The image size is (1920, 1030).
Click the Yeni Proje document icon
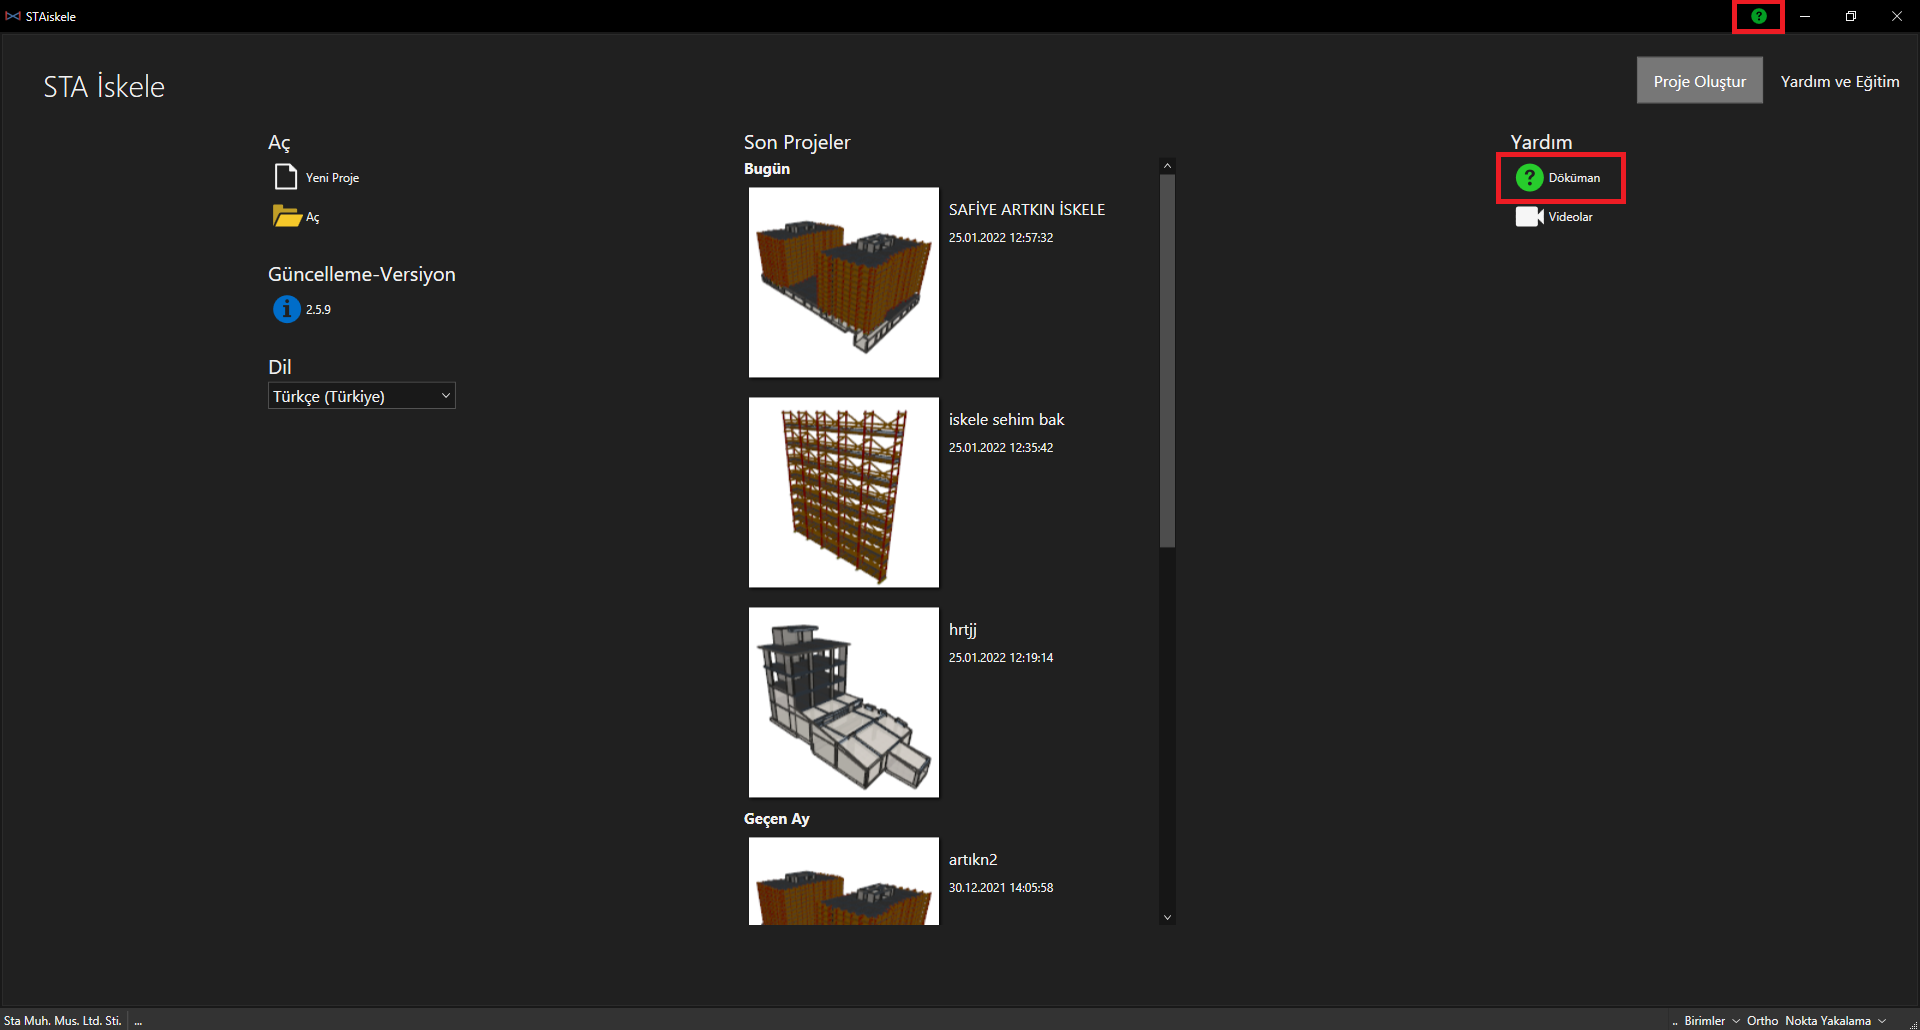tap(286, 177)
